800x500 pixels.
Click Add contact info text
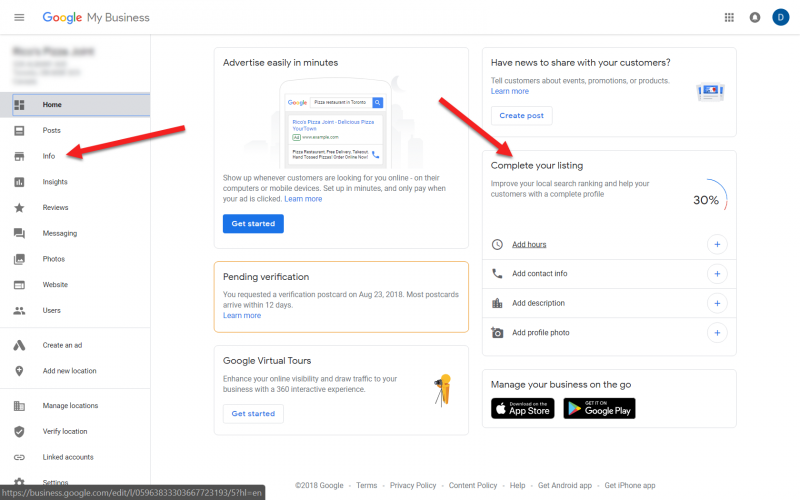[540, 273]
